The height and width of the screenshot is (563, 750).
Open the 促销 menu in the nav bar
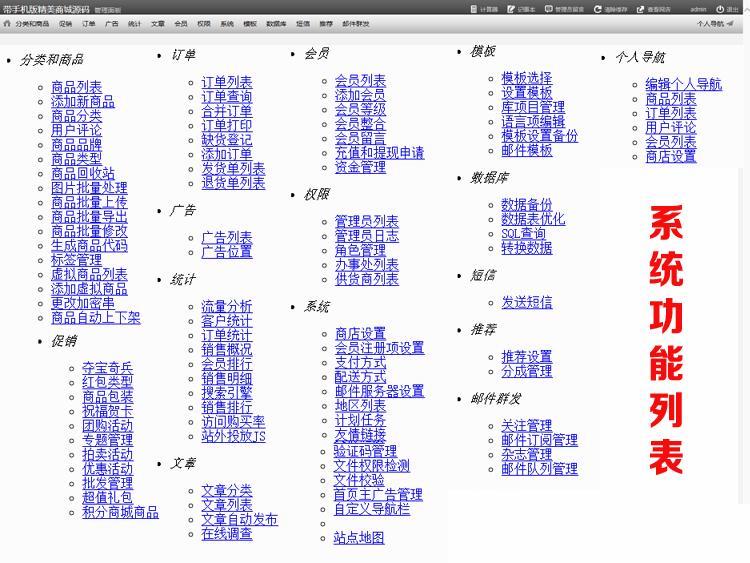pos(66,24)
